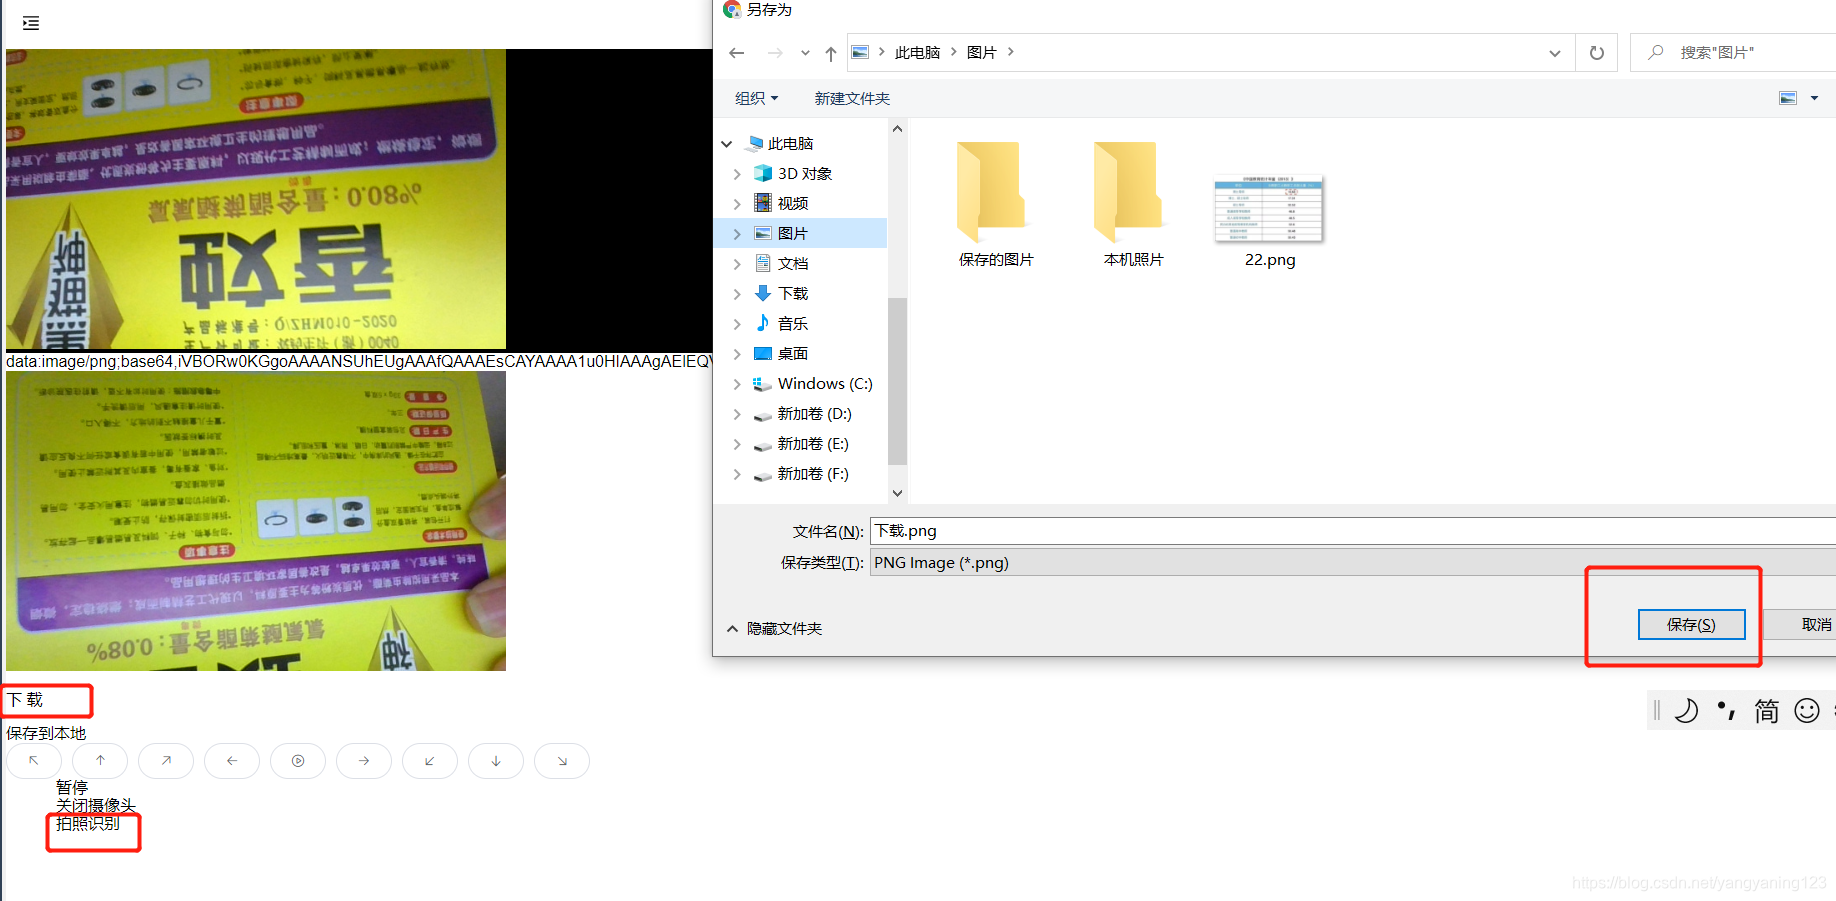1836x901 pixels.
Task: Select the 本机照片 folder
Action: click(1133, 205)
